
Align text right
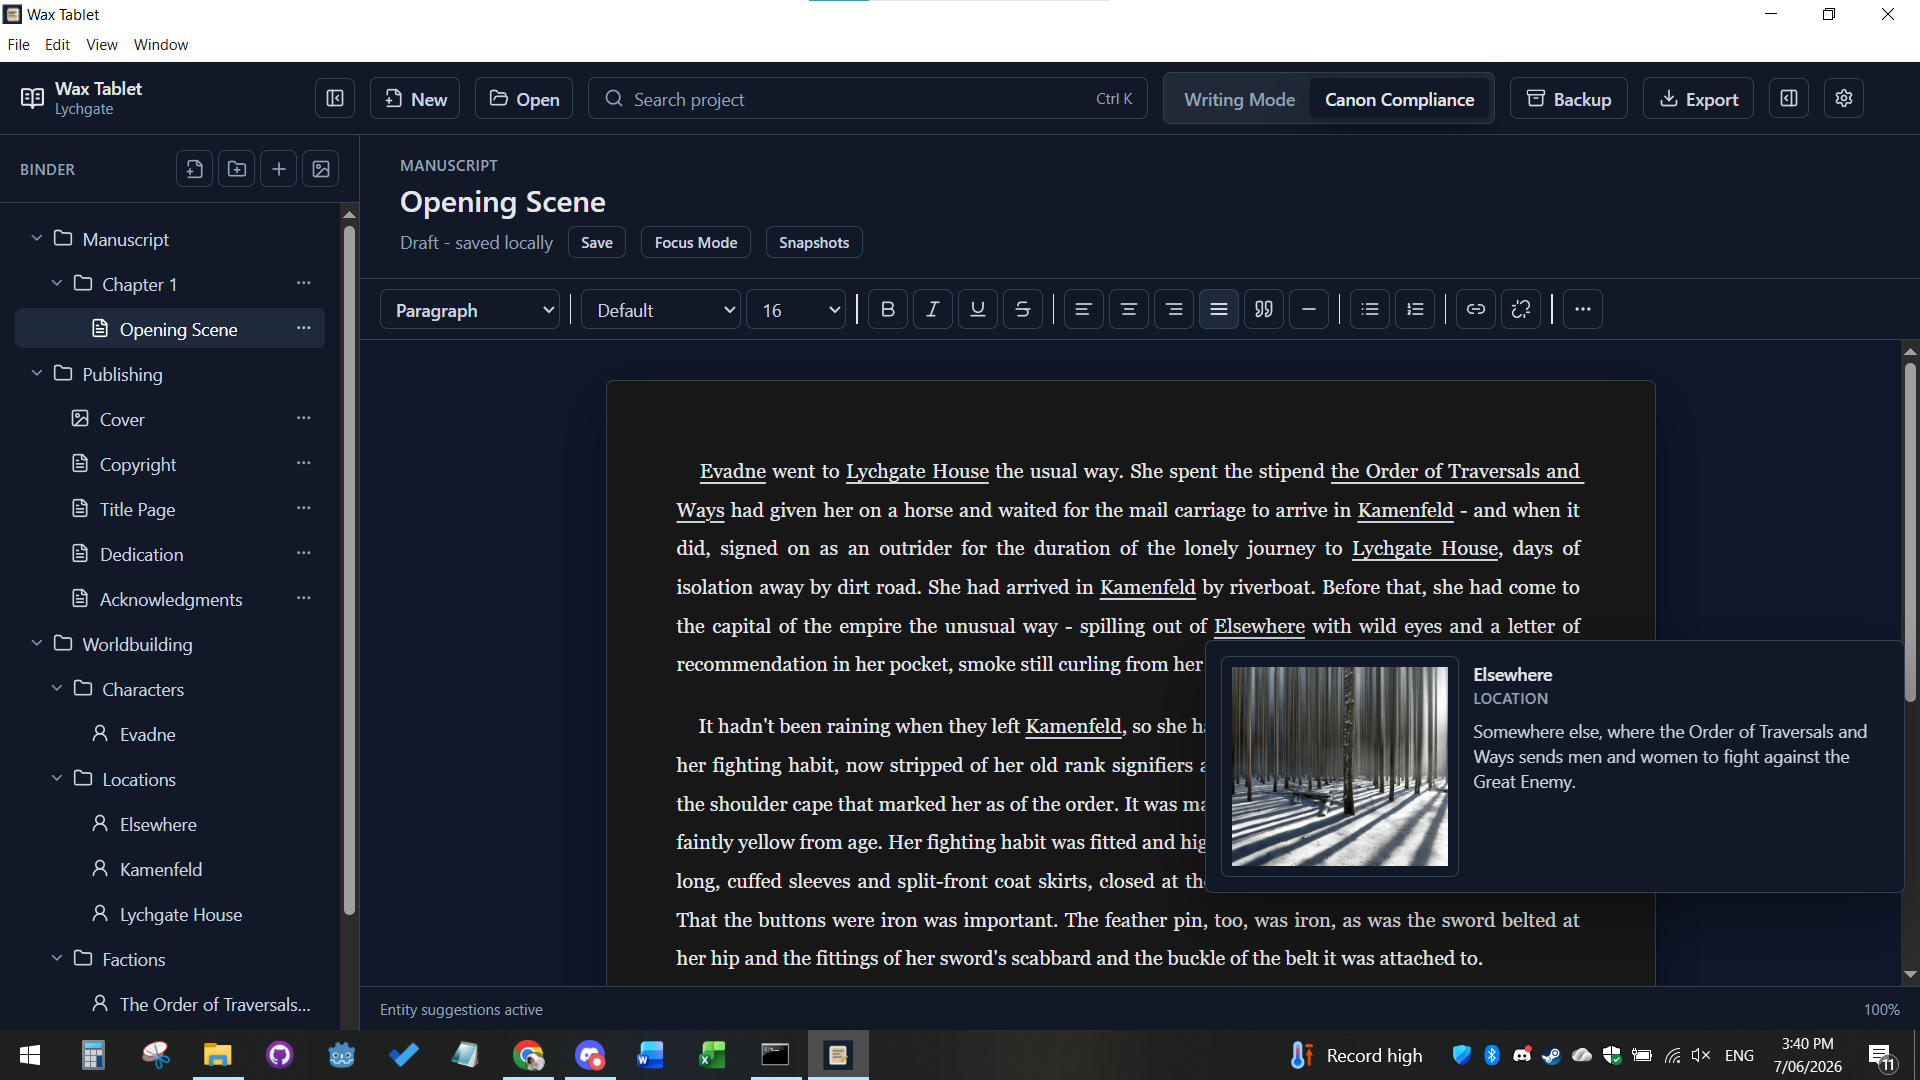click(x=1174, y=309)
